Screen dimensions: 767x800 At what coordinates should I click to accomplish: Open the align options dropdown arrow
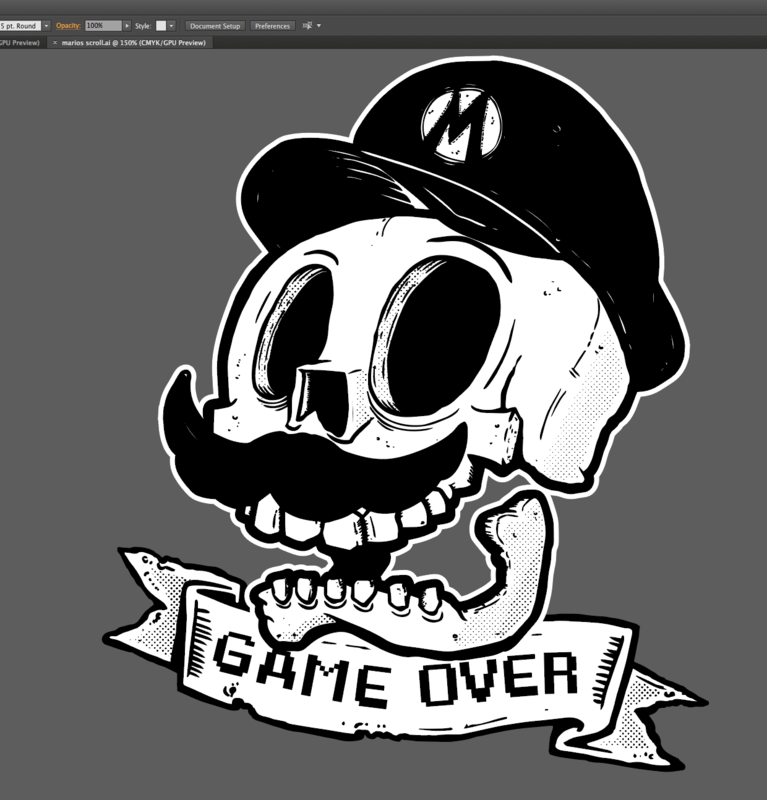click(319, 26)
